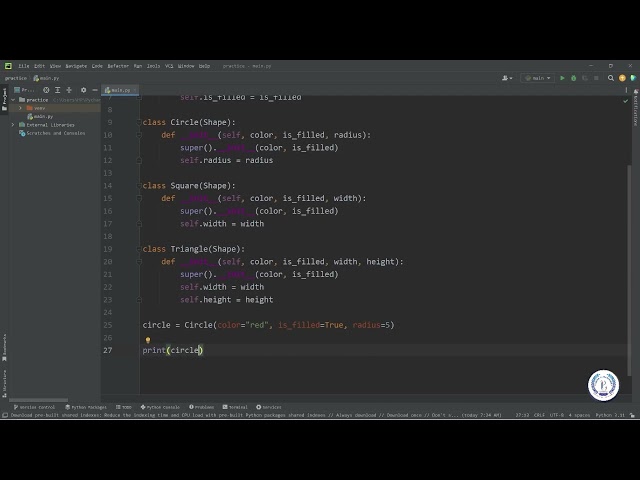Open the Help menu
Viewport: 640px width, 480px height.
tap(204, 66)
